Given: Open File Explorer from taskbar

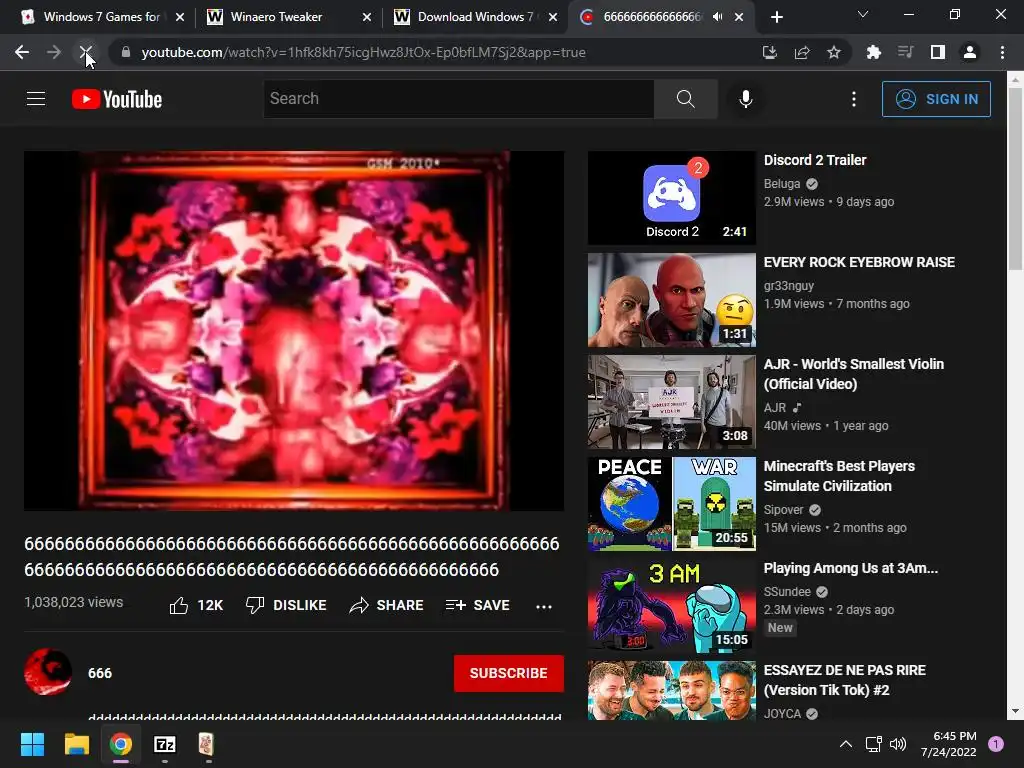Looking at the screenshot, I should pos(76,744).
